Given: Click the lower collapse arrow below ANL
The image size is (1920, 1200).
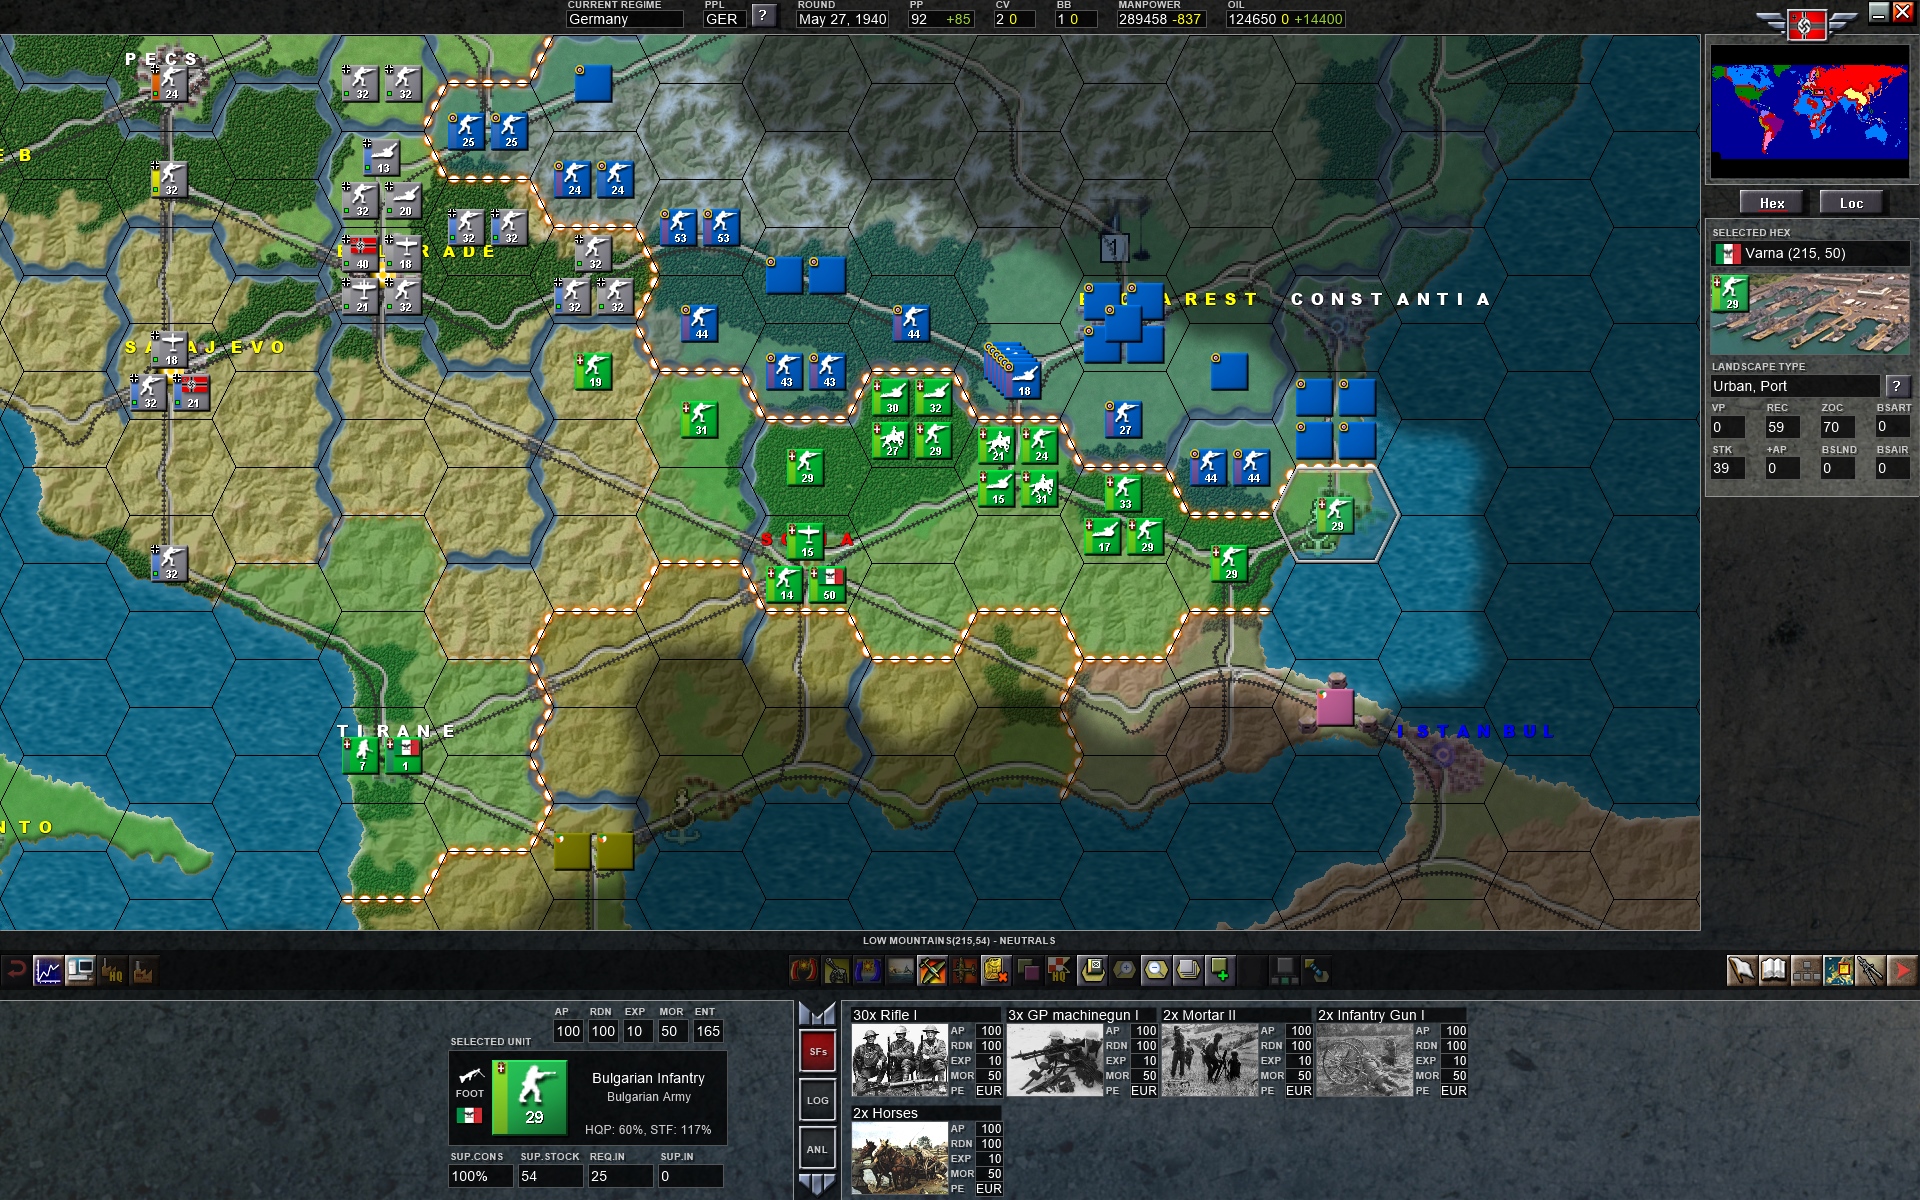Looking at the screenshot, I should click(x=817, y=1185).
